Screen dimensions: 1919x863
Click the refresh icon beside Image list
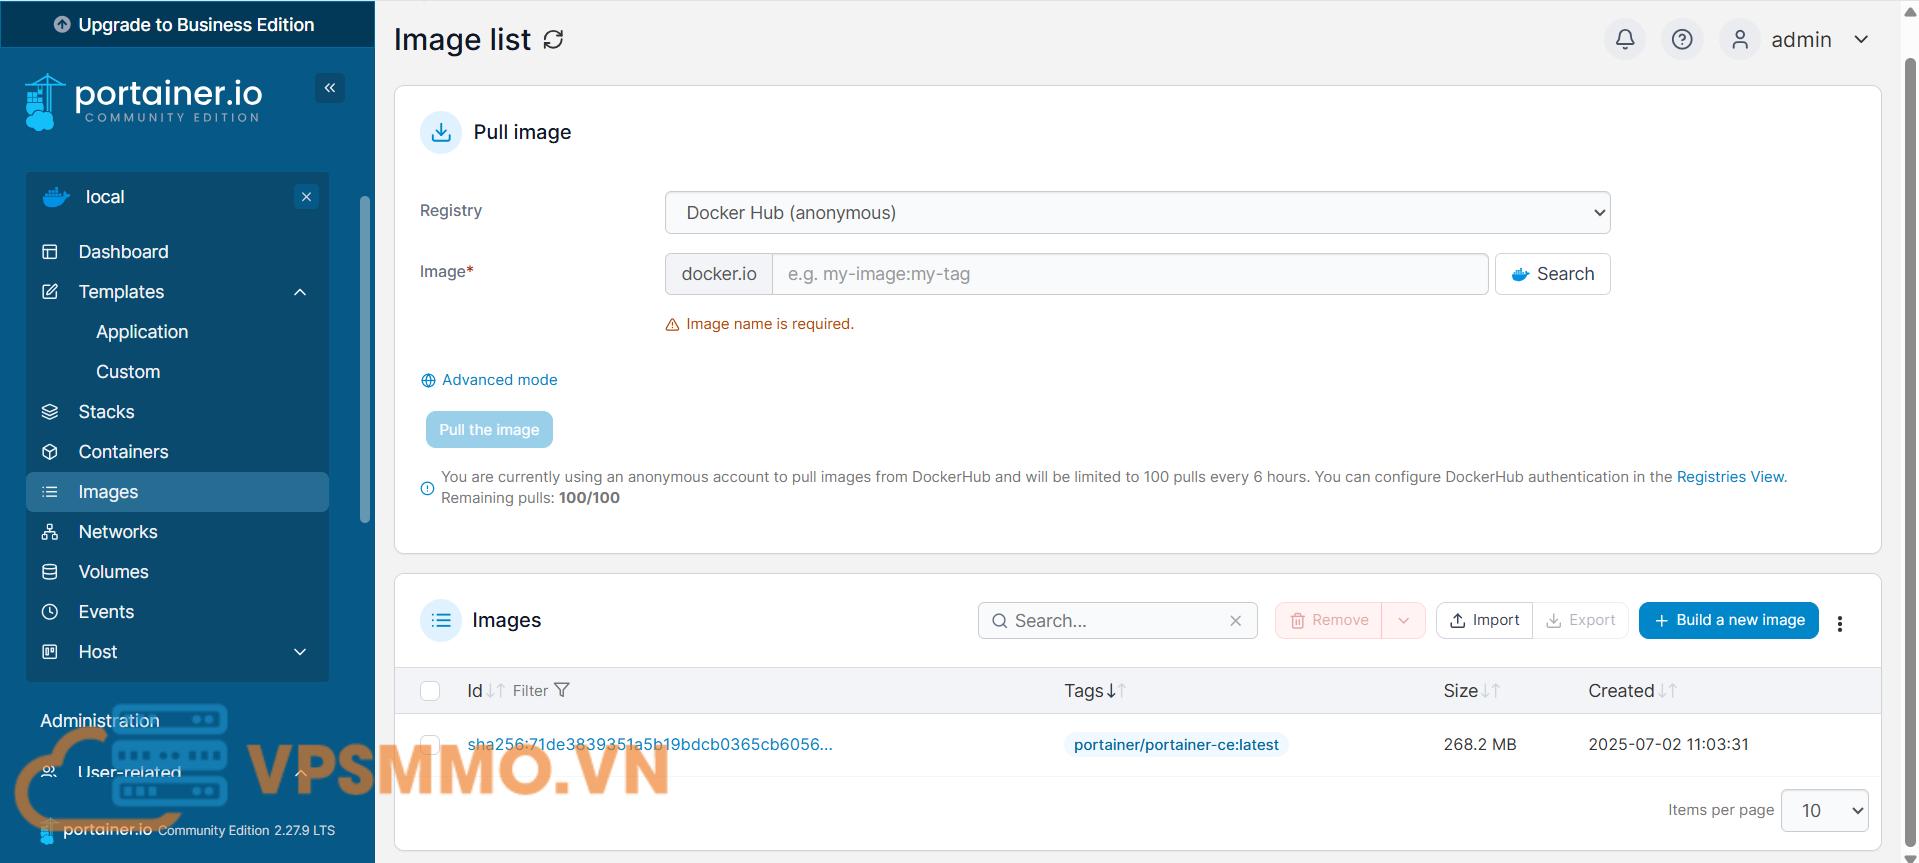(x=553, y=39)
